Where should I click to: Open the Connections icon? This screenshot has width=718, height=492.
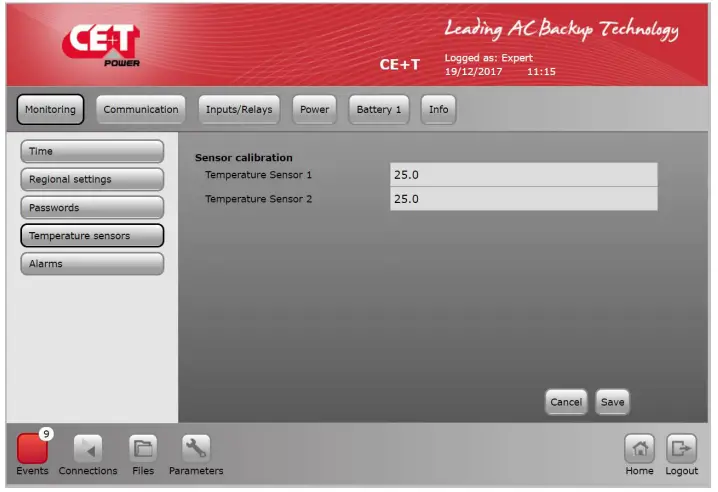87,448
